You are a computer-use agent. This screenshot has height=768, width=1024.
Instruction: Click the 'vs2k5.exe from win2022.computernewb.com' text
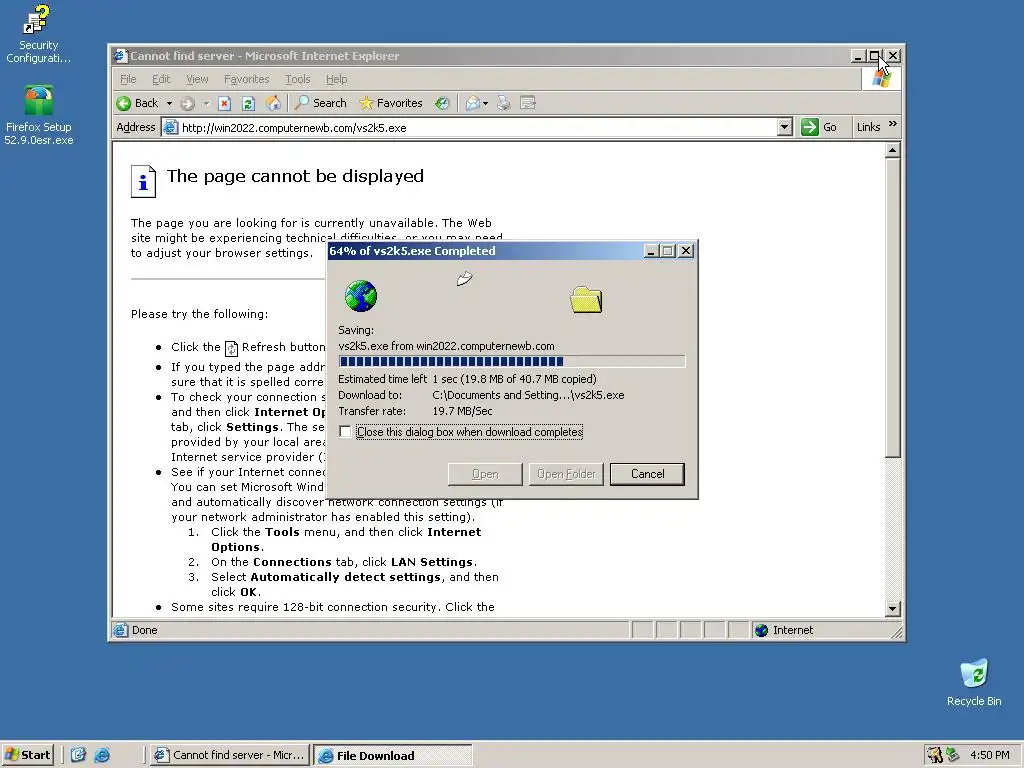[x=446, y=346]
